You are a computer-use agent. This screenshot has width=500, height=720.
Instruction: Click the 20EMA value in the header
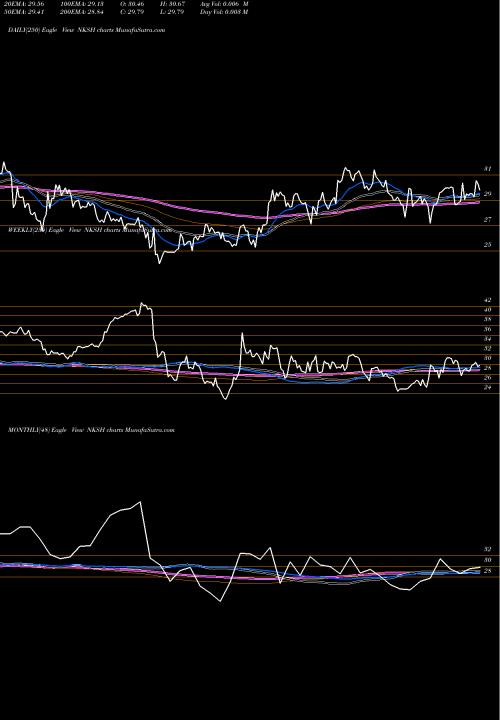(24, 4)
